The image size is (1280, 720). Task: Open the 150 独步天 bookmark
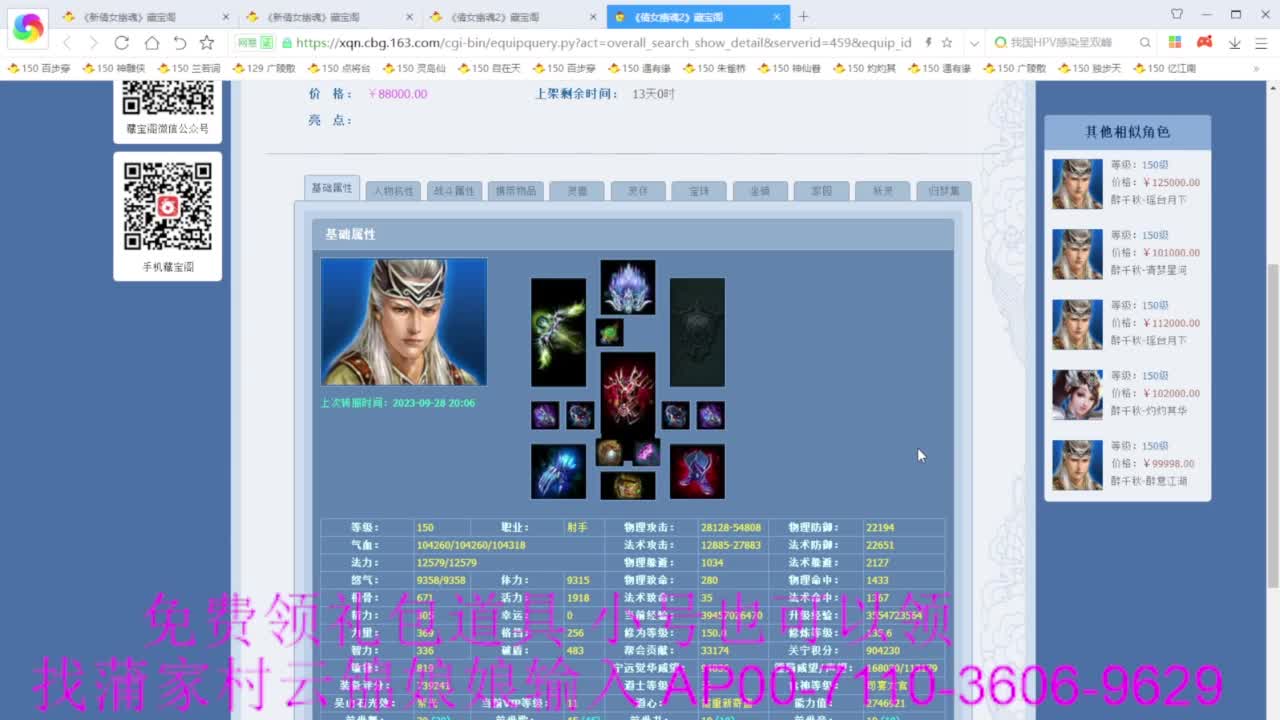[1088, 68]
